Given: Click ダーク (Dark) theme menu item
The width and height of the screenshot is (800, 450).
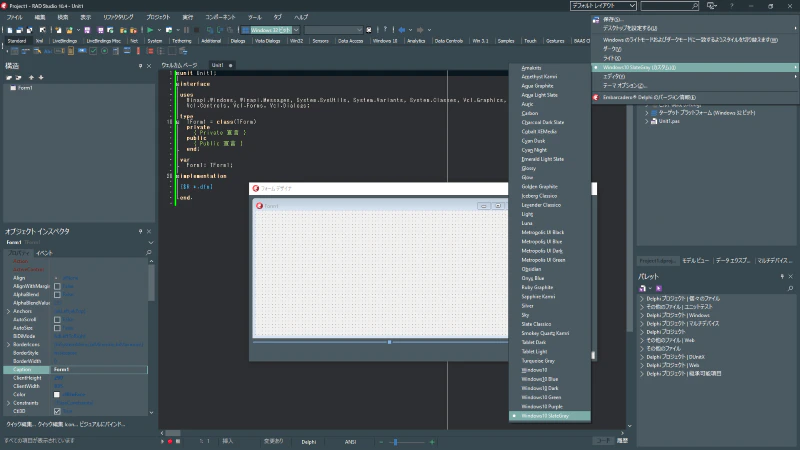Looking at the screenshot, I should point(611,49).
